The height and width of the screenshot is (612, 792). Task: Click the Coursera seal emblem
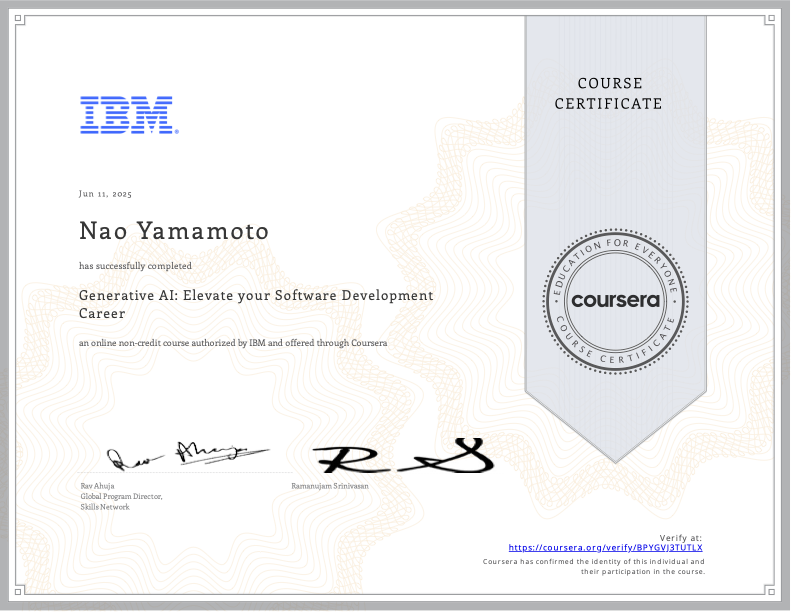[615, 301]
